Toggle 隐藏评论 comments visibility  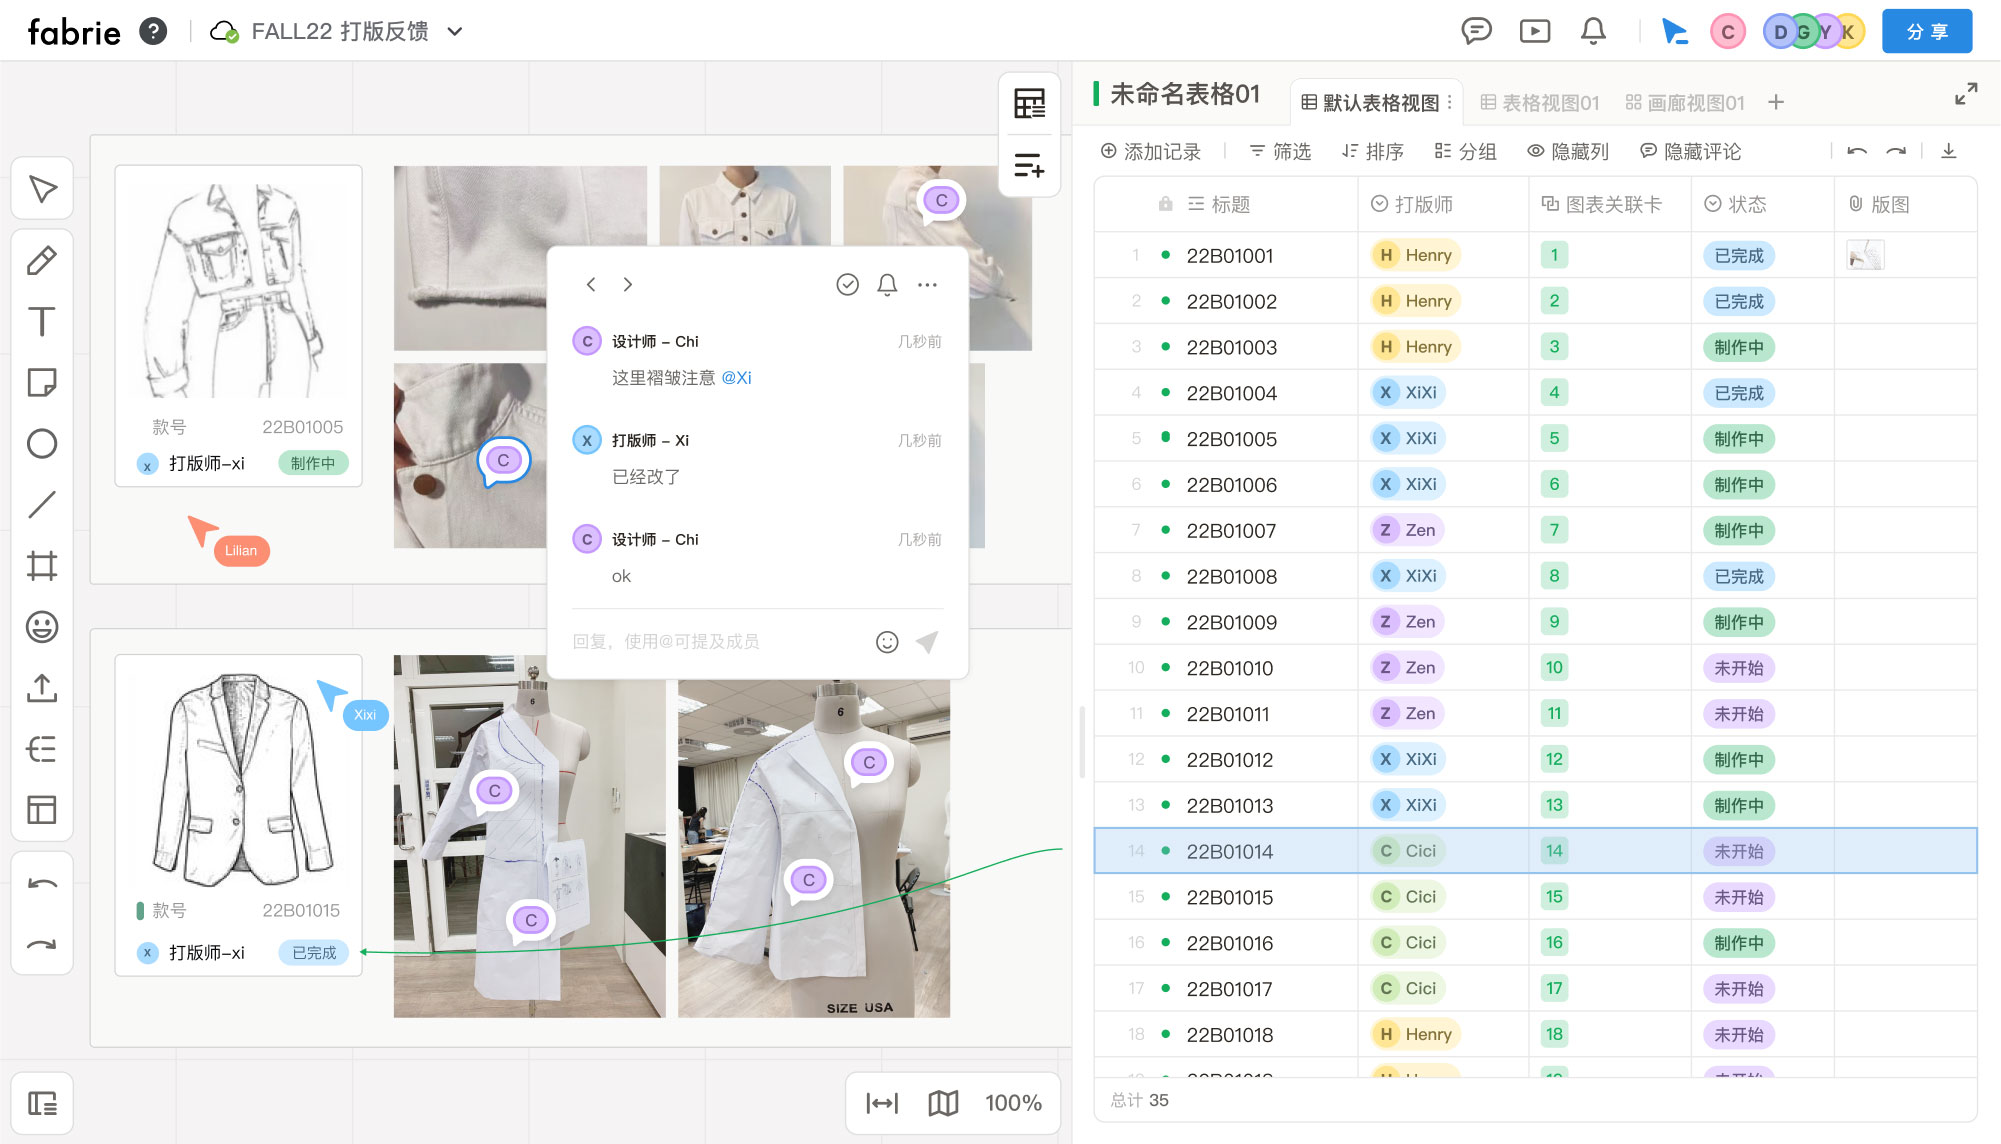point(1690,151)
